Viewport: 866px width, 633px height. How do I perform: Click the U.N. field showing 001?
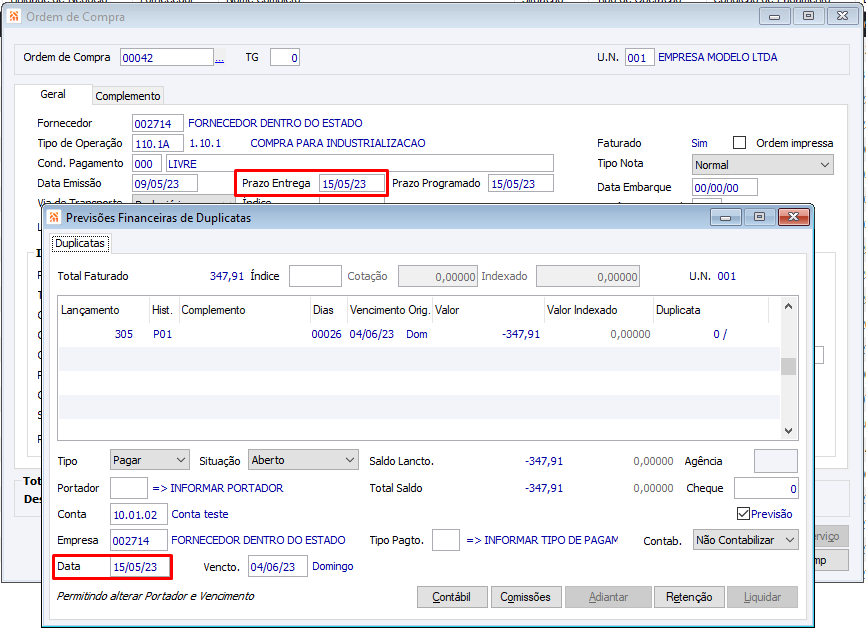640,57
